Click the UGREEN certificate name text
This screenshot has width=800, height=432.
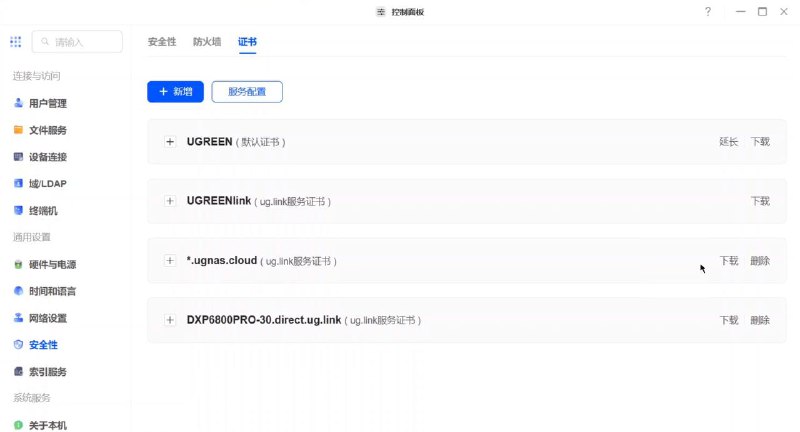point(209,142)
